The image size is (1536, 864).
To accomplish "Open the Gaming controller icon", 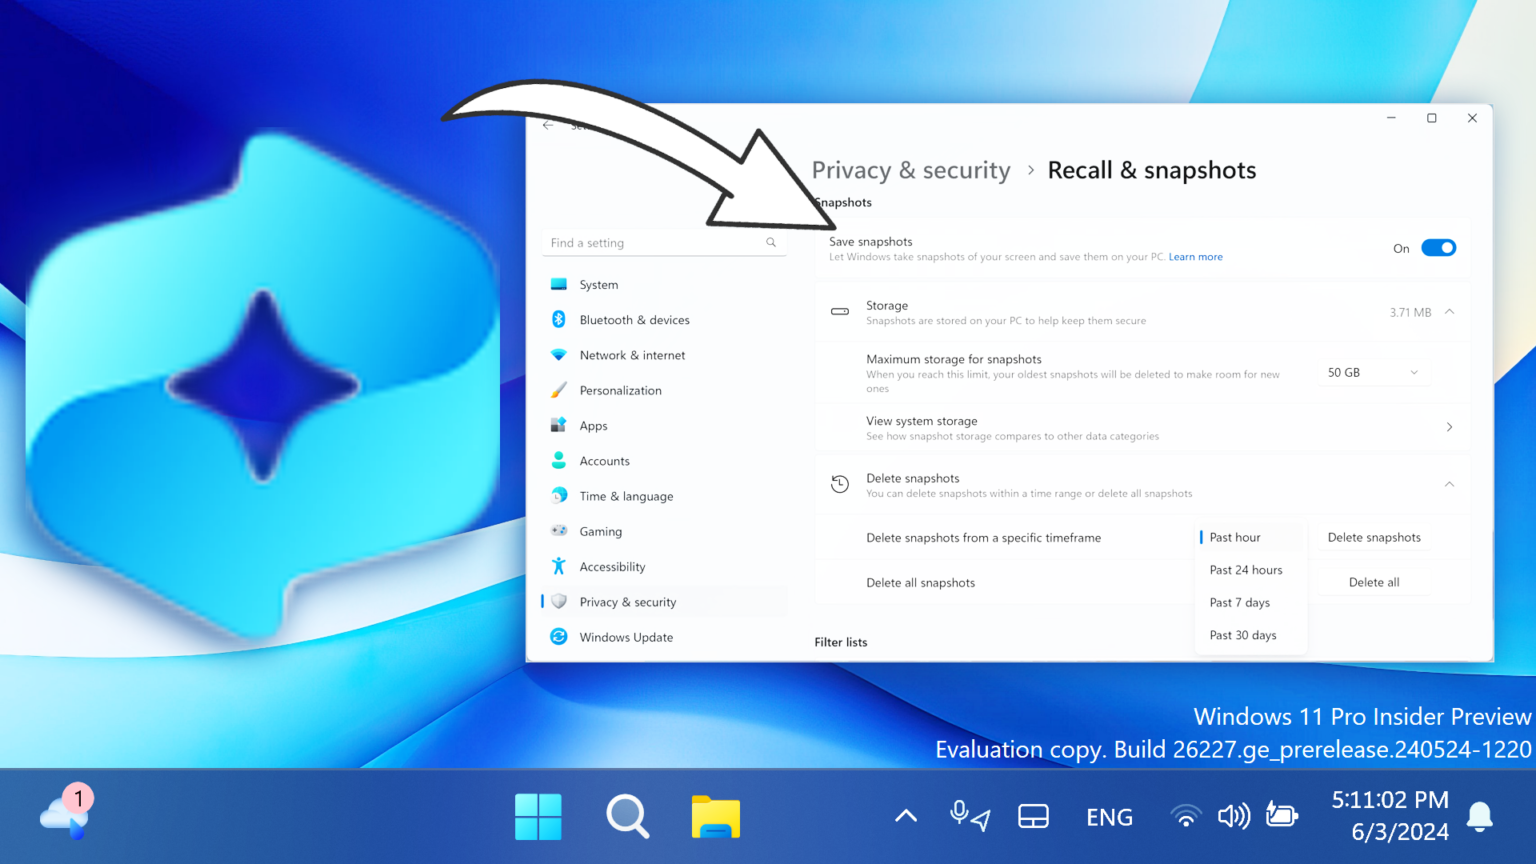I will pyautogui.click(x=559, y=531).
